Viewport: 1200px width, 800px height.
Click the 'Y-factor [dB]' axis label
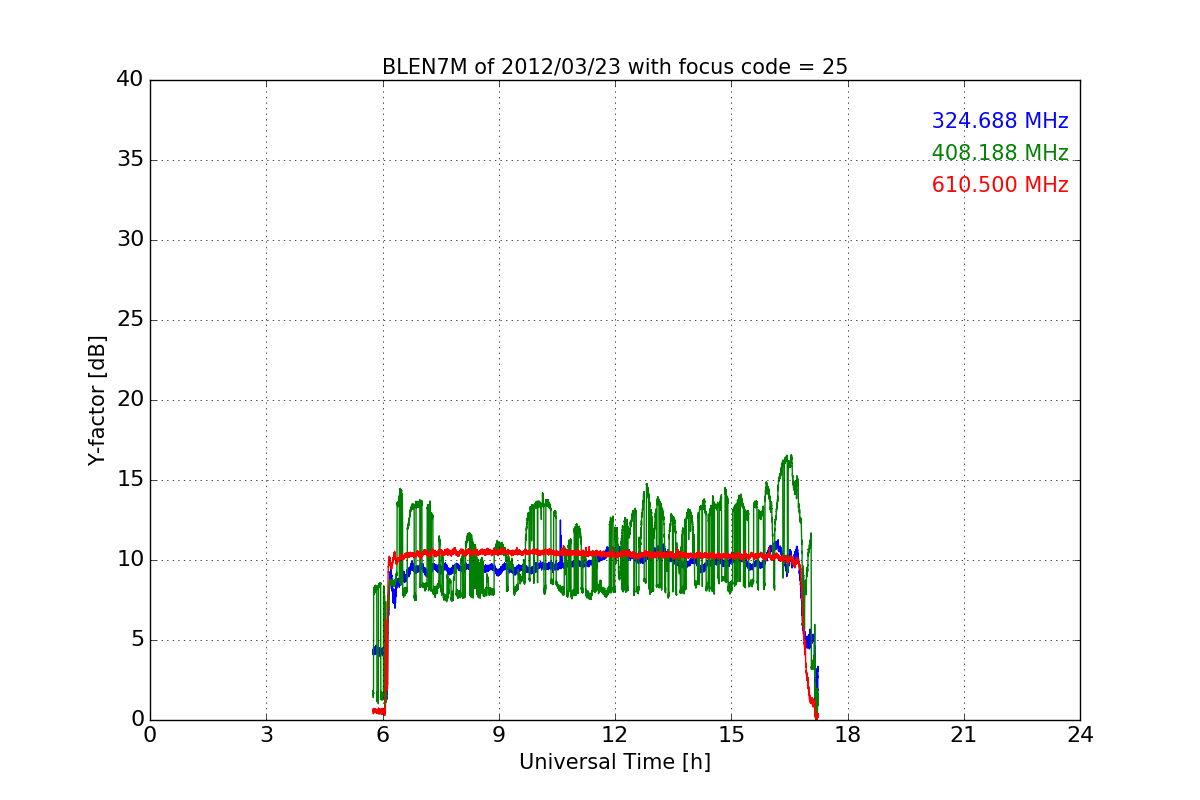pyautogui.click(x=97, y=400)
